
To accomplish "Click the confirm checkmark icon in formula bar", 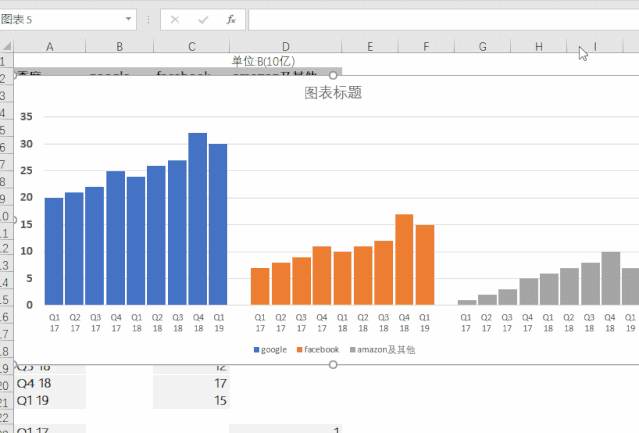I will point(203,20).
